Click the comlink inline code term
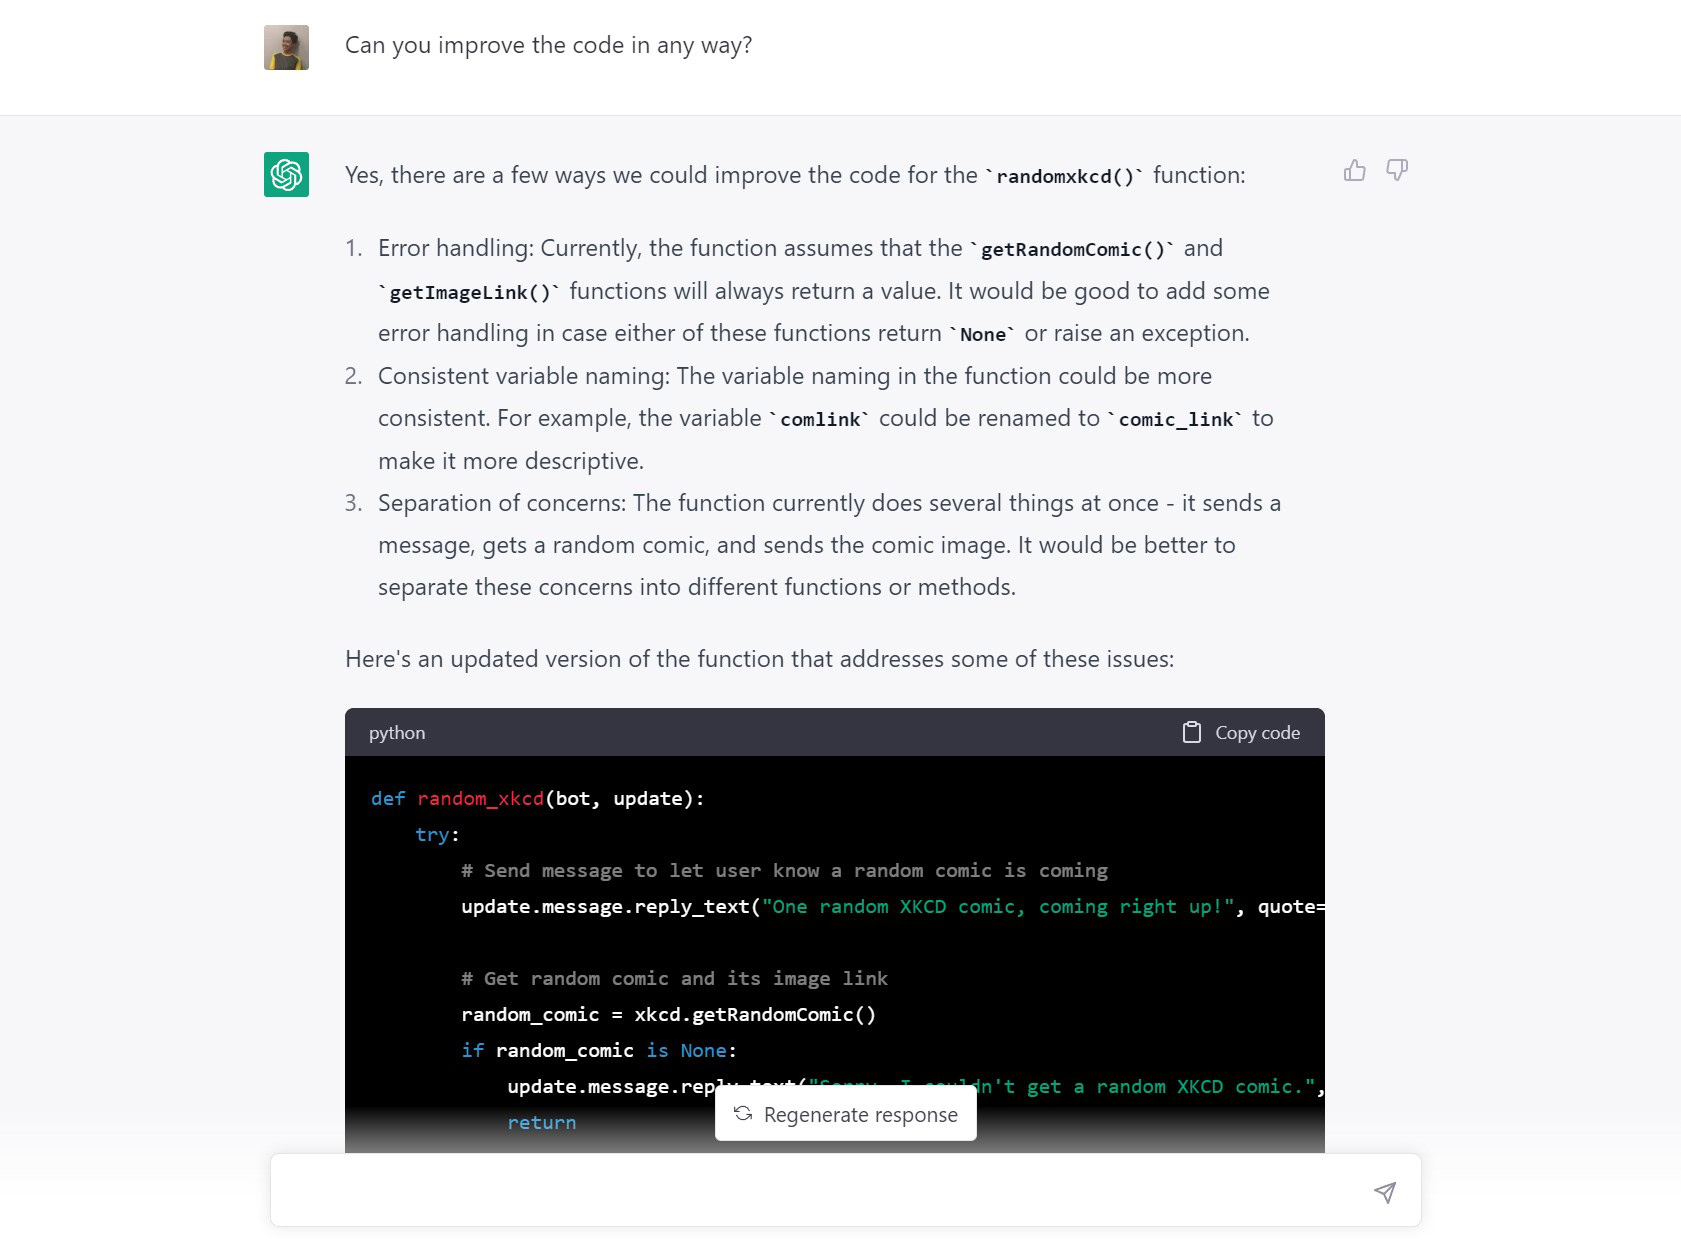 click(x=820, y=420)
